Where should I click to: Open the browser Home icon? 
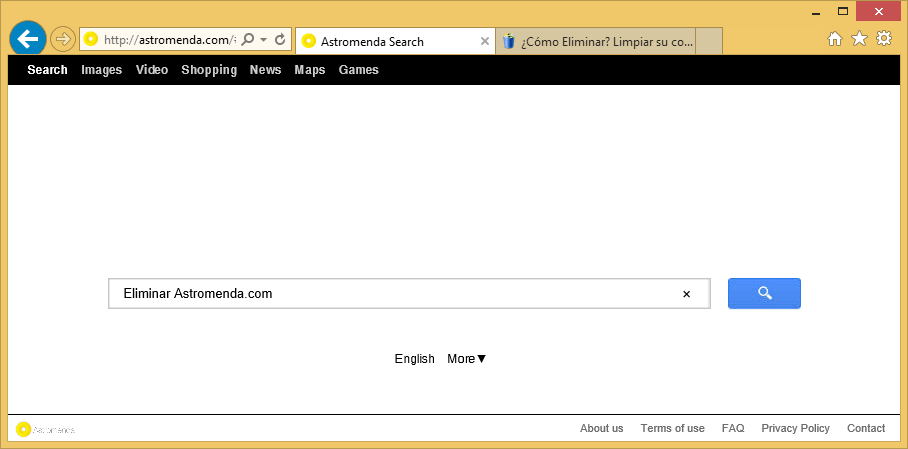tap(834, 39)
